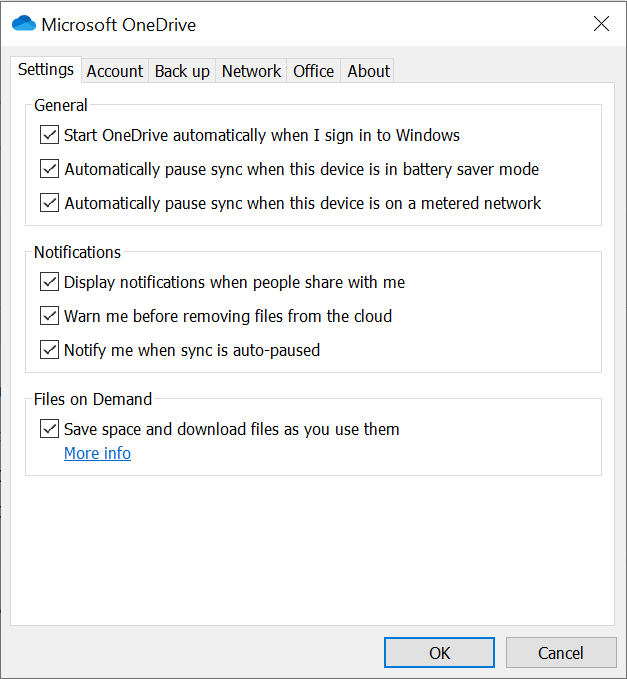Click the Notifications group heading
Viewport: 627px width, 679px height.
(x=78, y=252)
